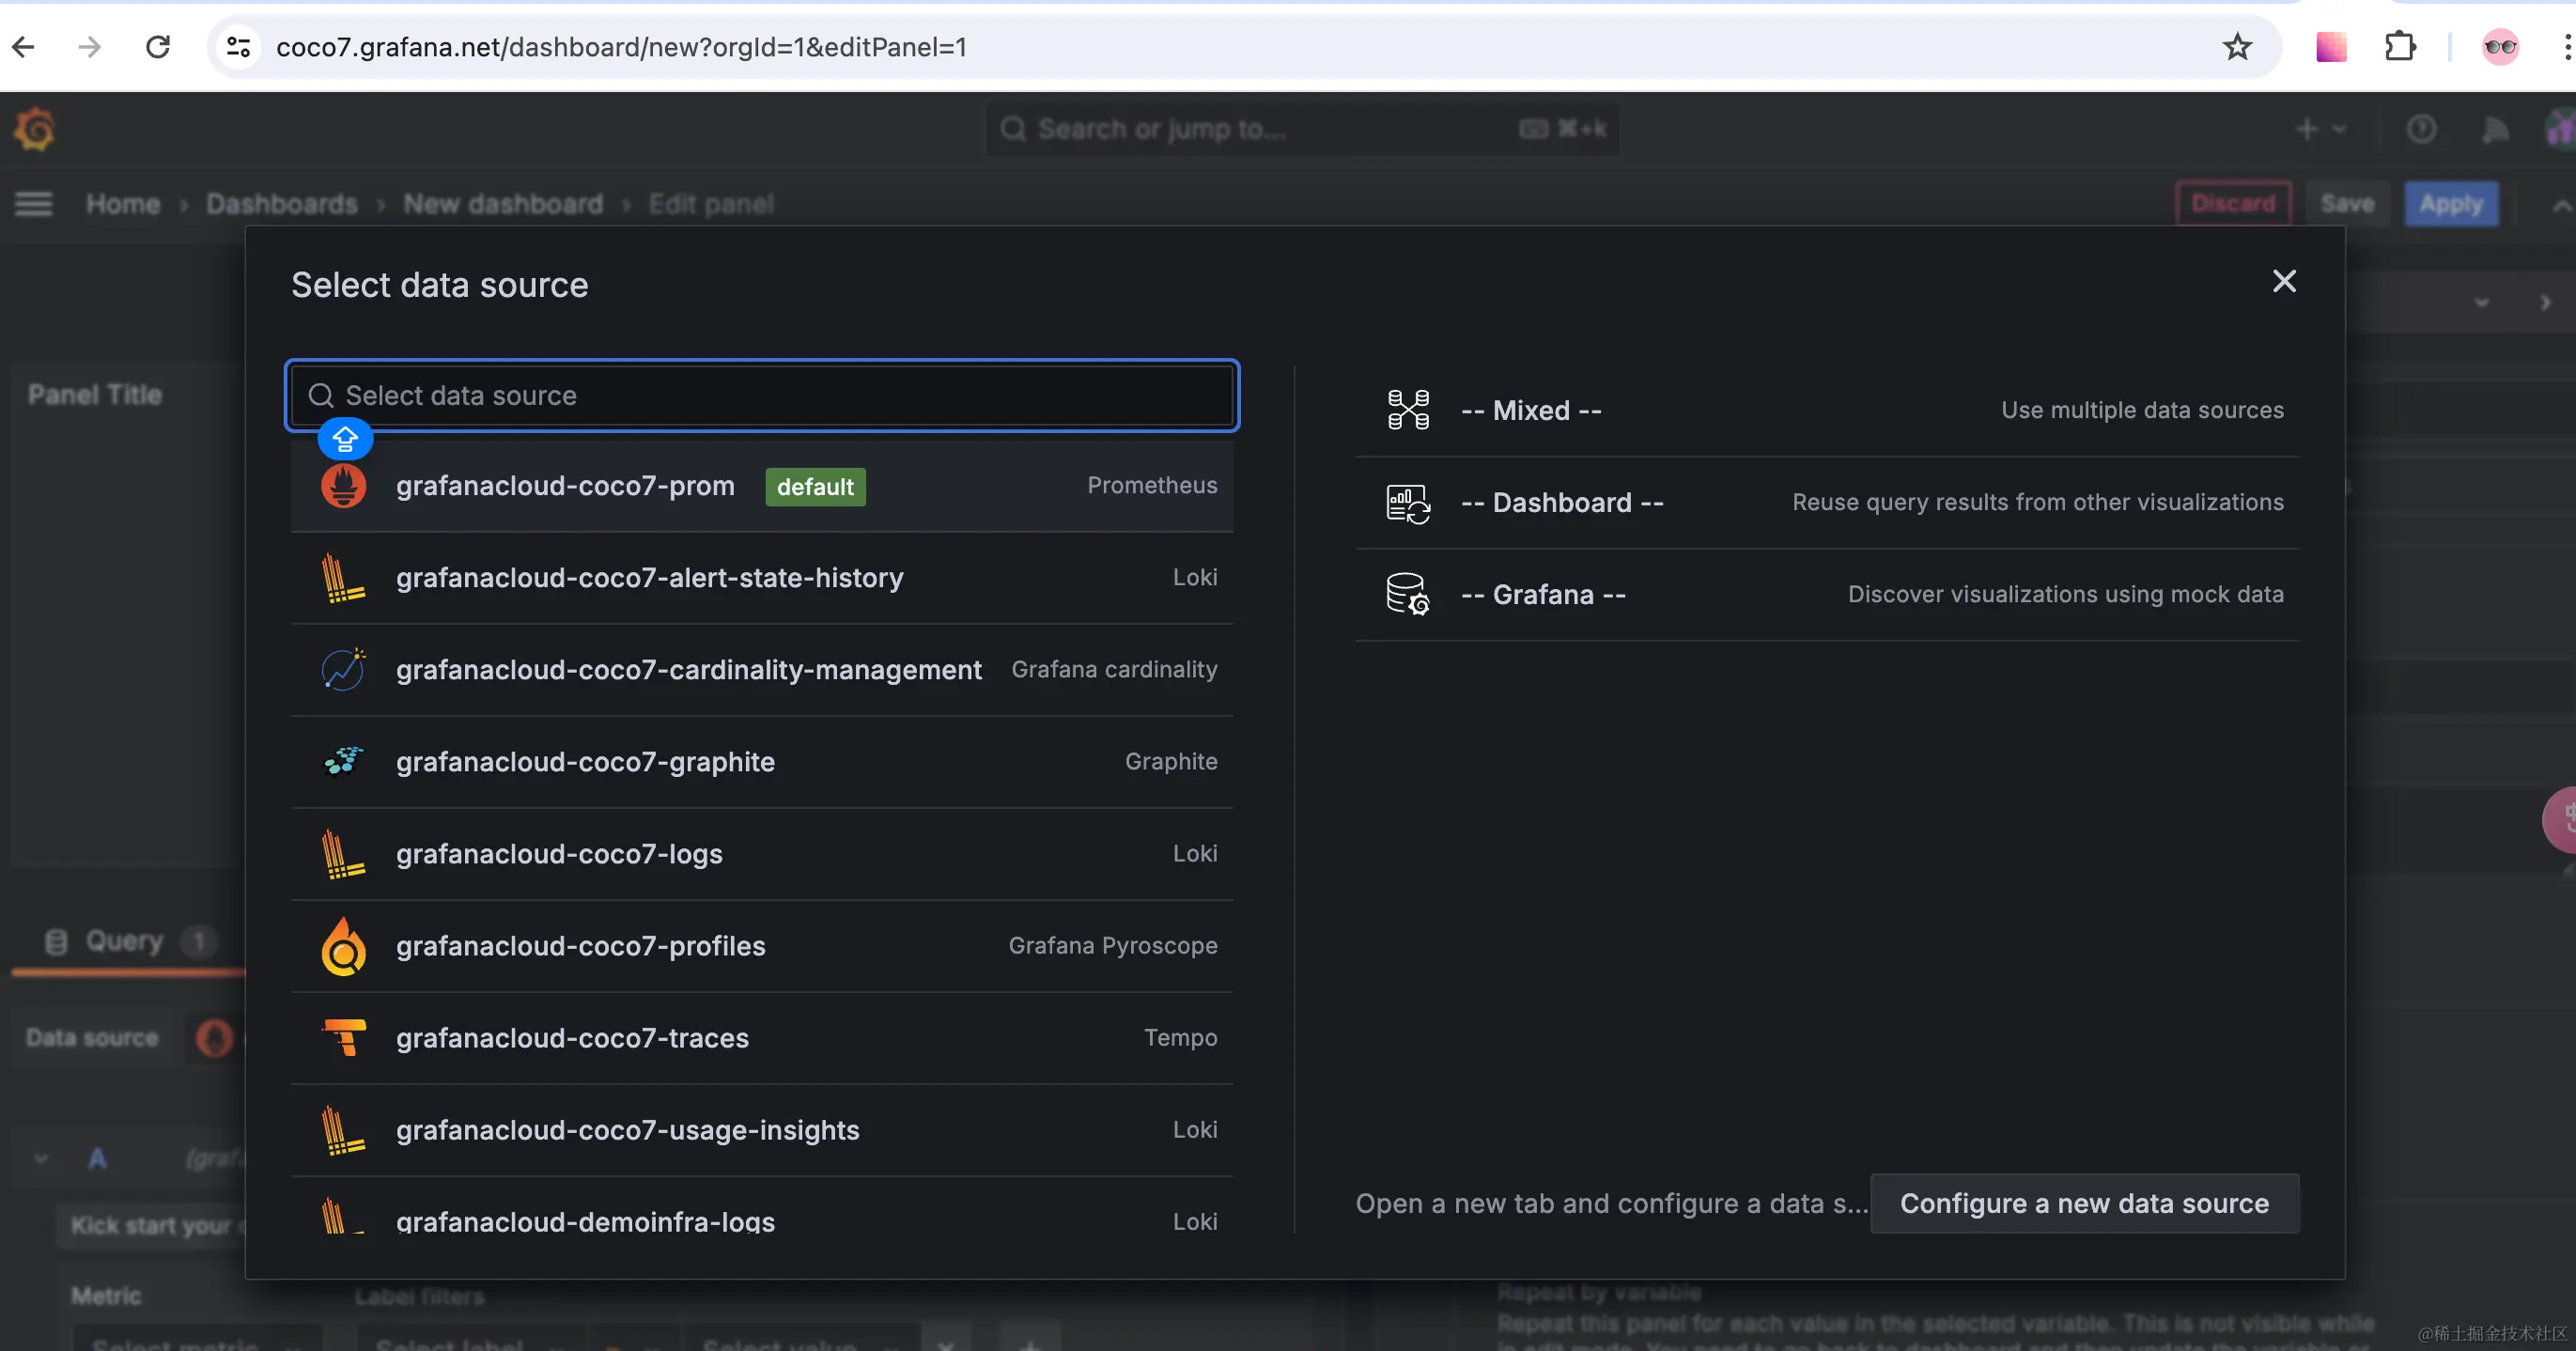Collapse query row A chevron
The image size is (2576, 1351).
pyautogui.click(x=41, y=1159)
